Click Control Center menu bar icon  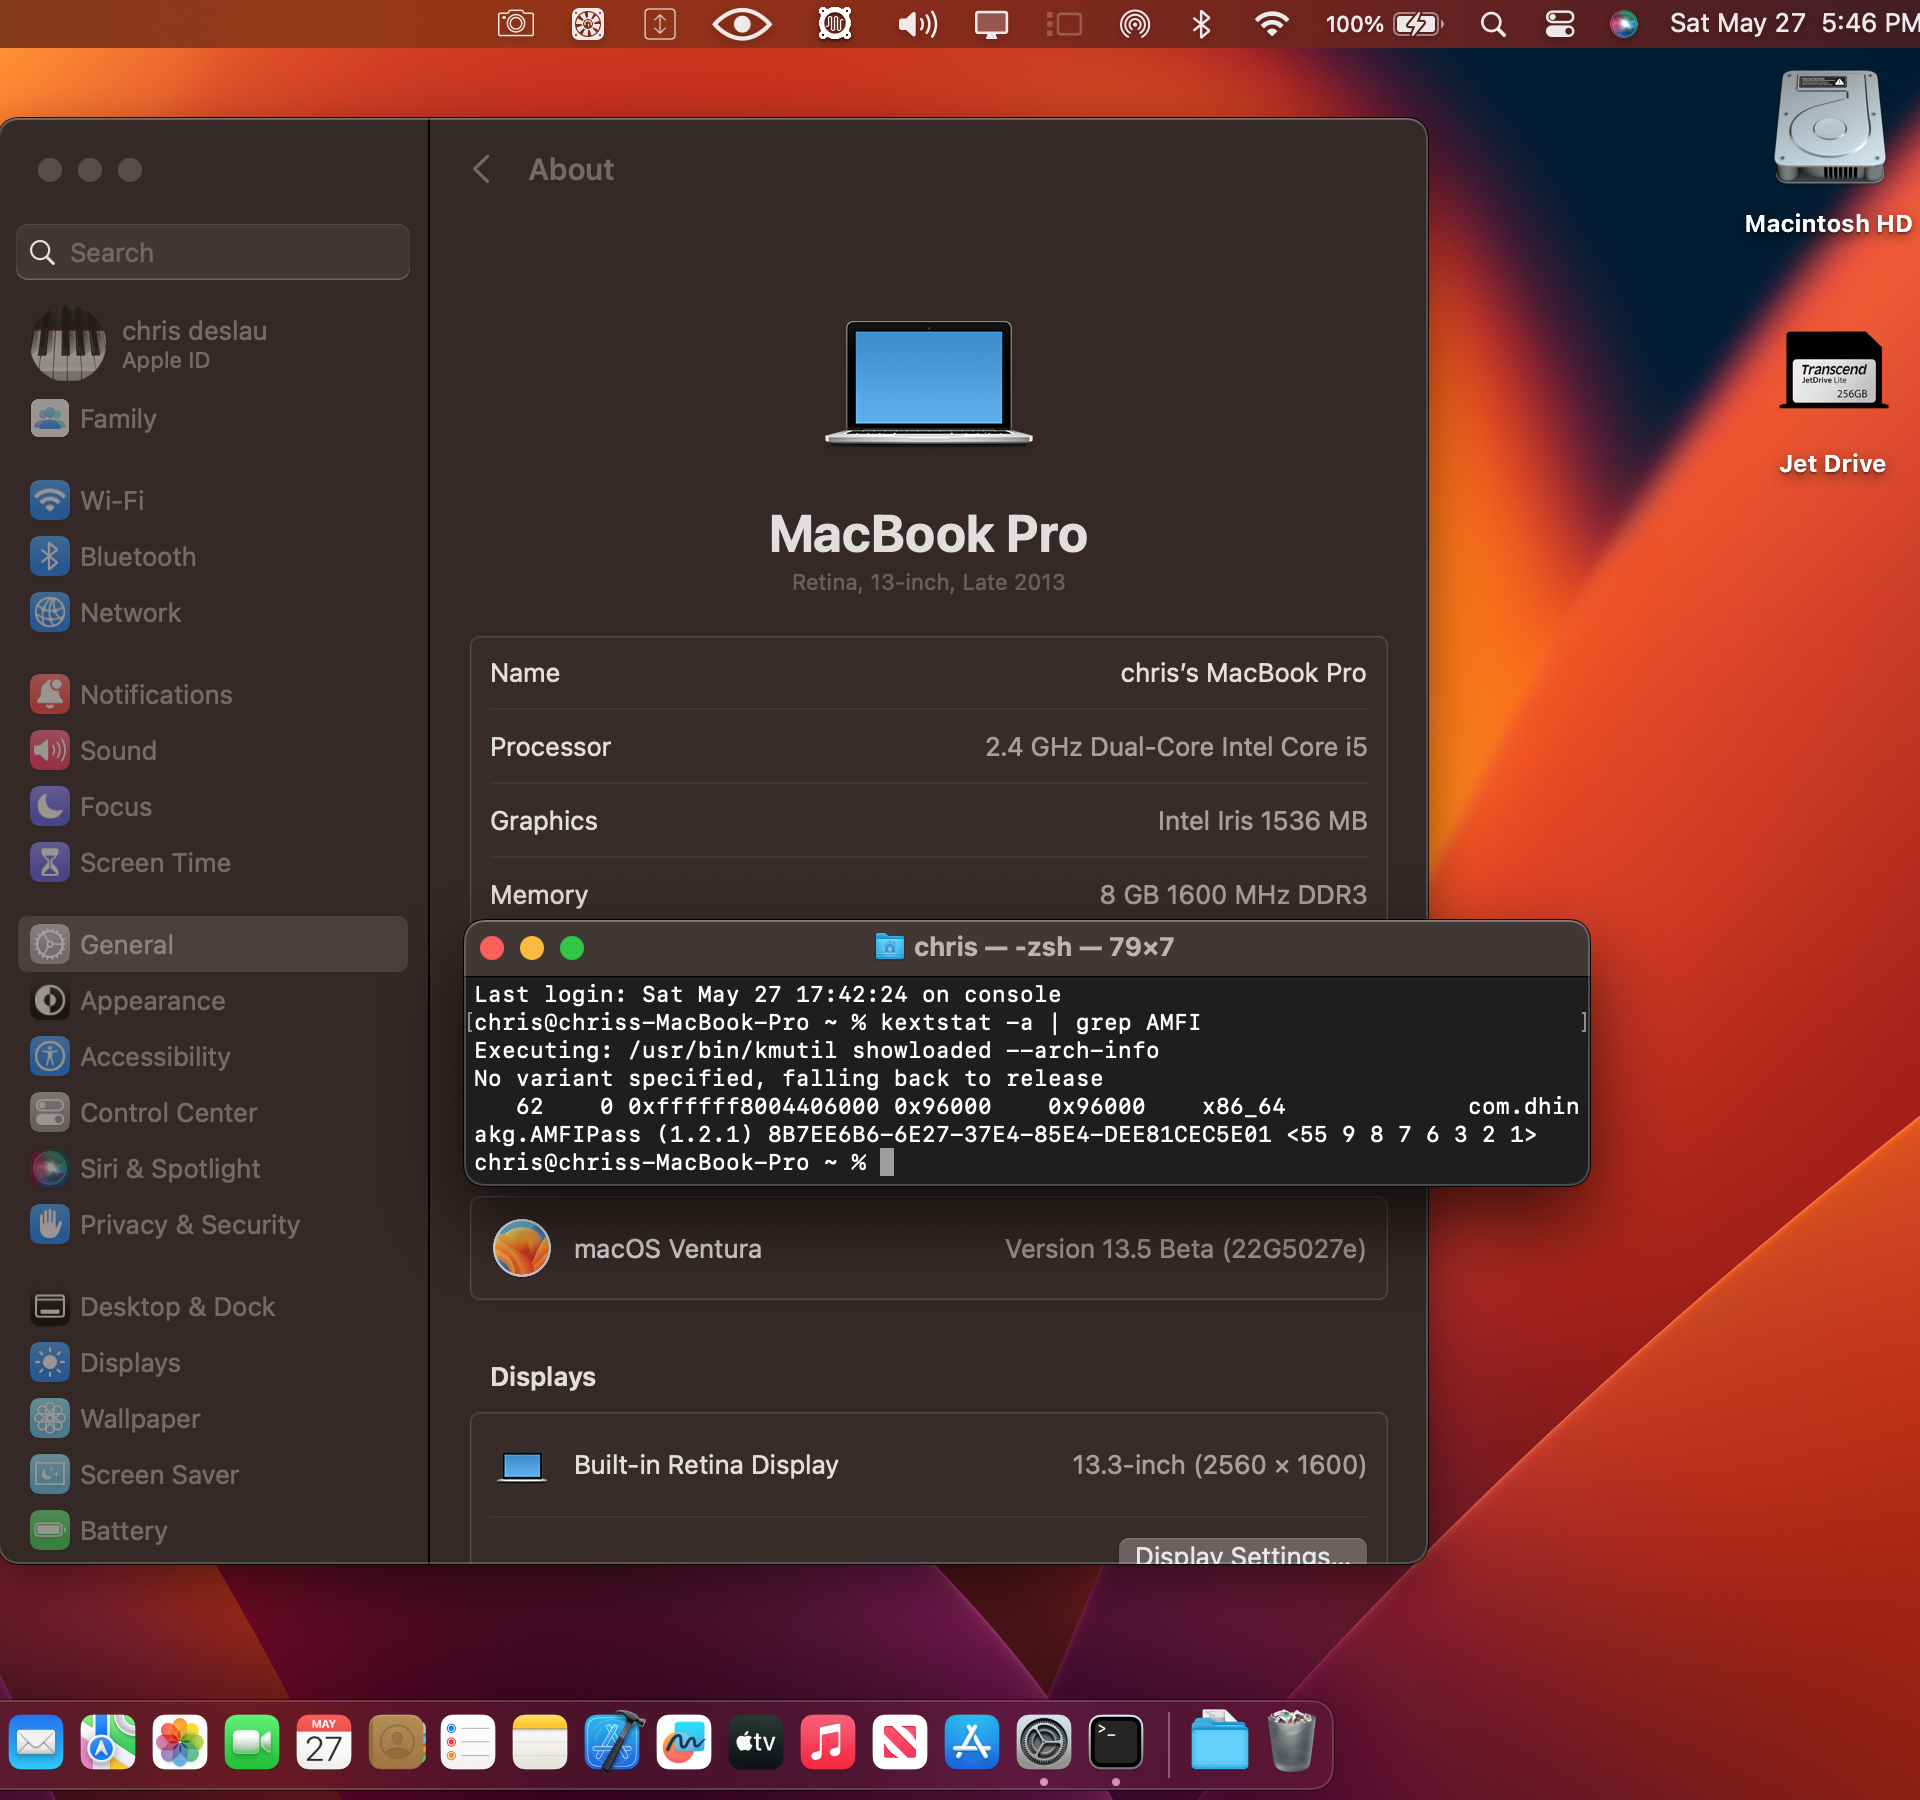[1559, 24]
